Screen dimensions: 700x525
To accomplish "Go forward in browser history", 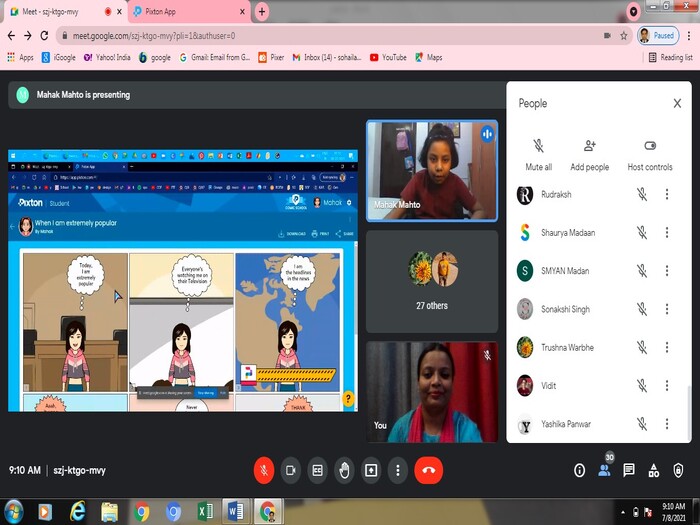I will (x=28, y=36).
